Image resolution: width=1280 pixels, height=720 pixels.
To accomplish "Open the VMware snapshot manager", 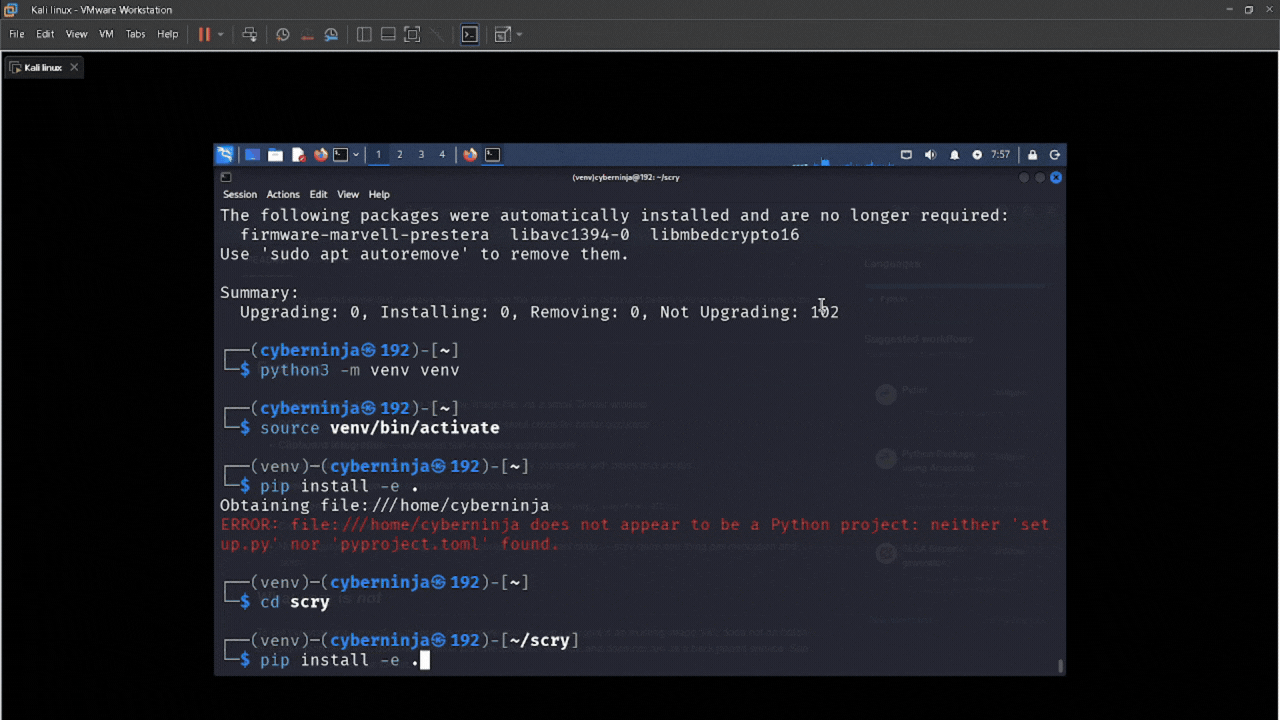I will coord(331,34).
